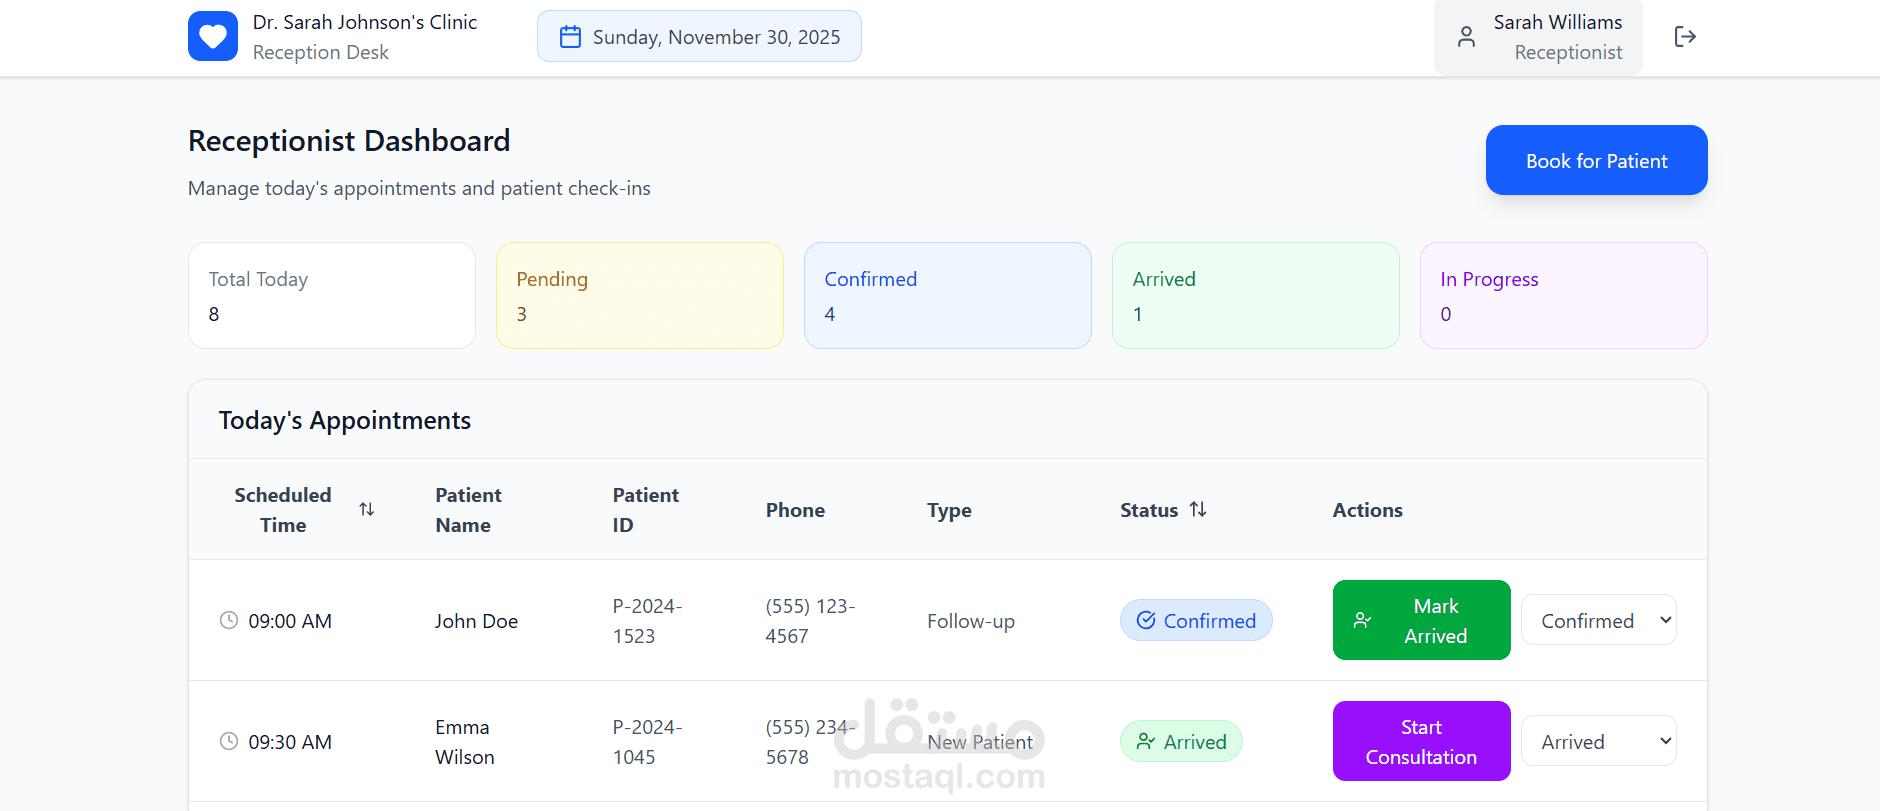Screen dimensions: 1880x811
Task: Click the user profile icon
Action: 1466,37
